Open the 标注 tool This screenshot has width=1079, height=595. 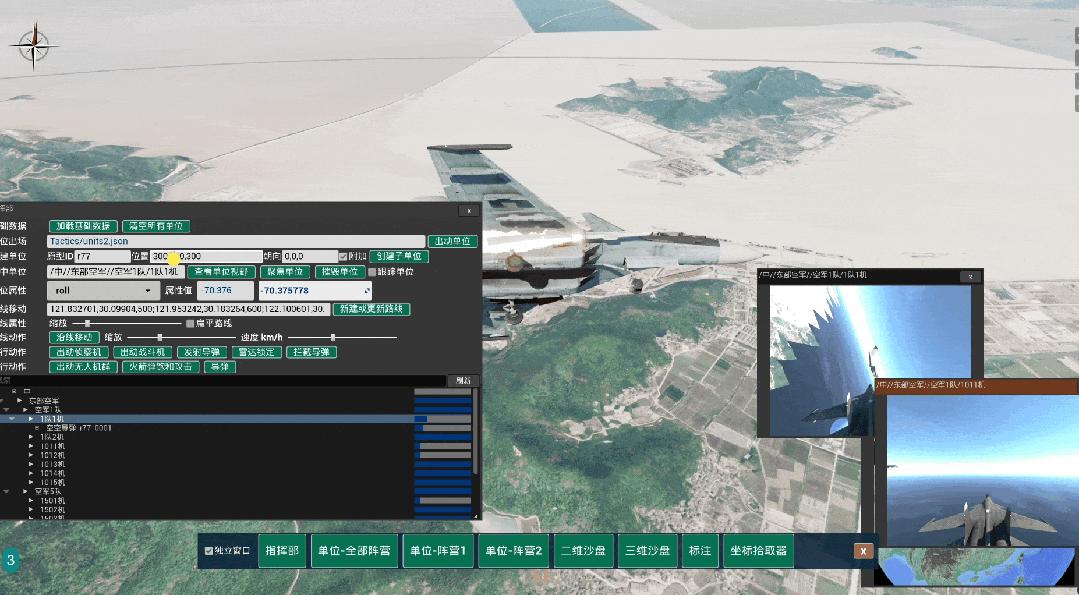[700, 551]
